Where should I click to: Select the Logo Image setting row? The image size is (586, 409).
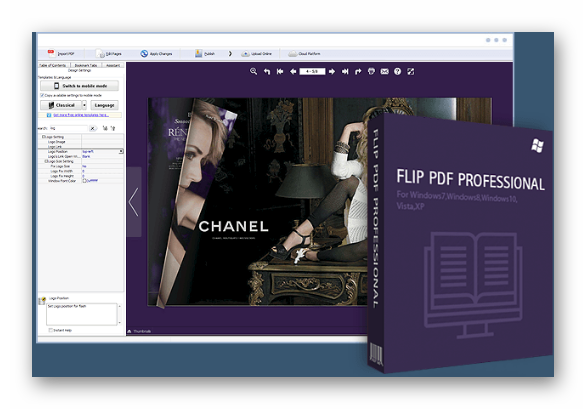point(81,142)
